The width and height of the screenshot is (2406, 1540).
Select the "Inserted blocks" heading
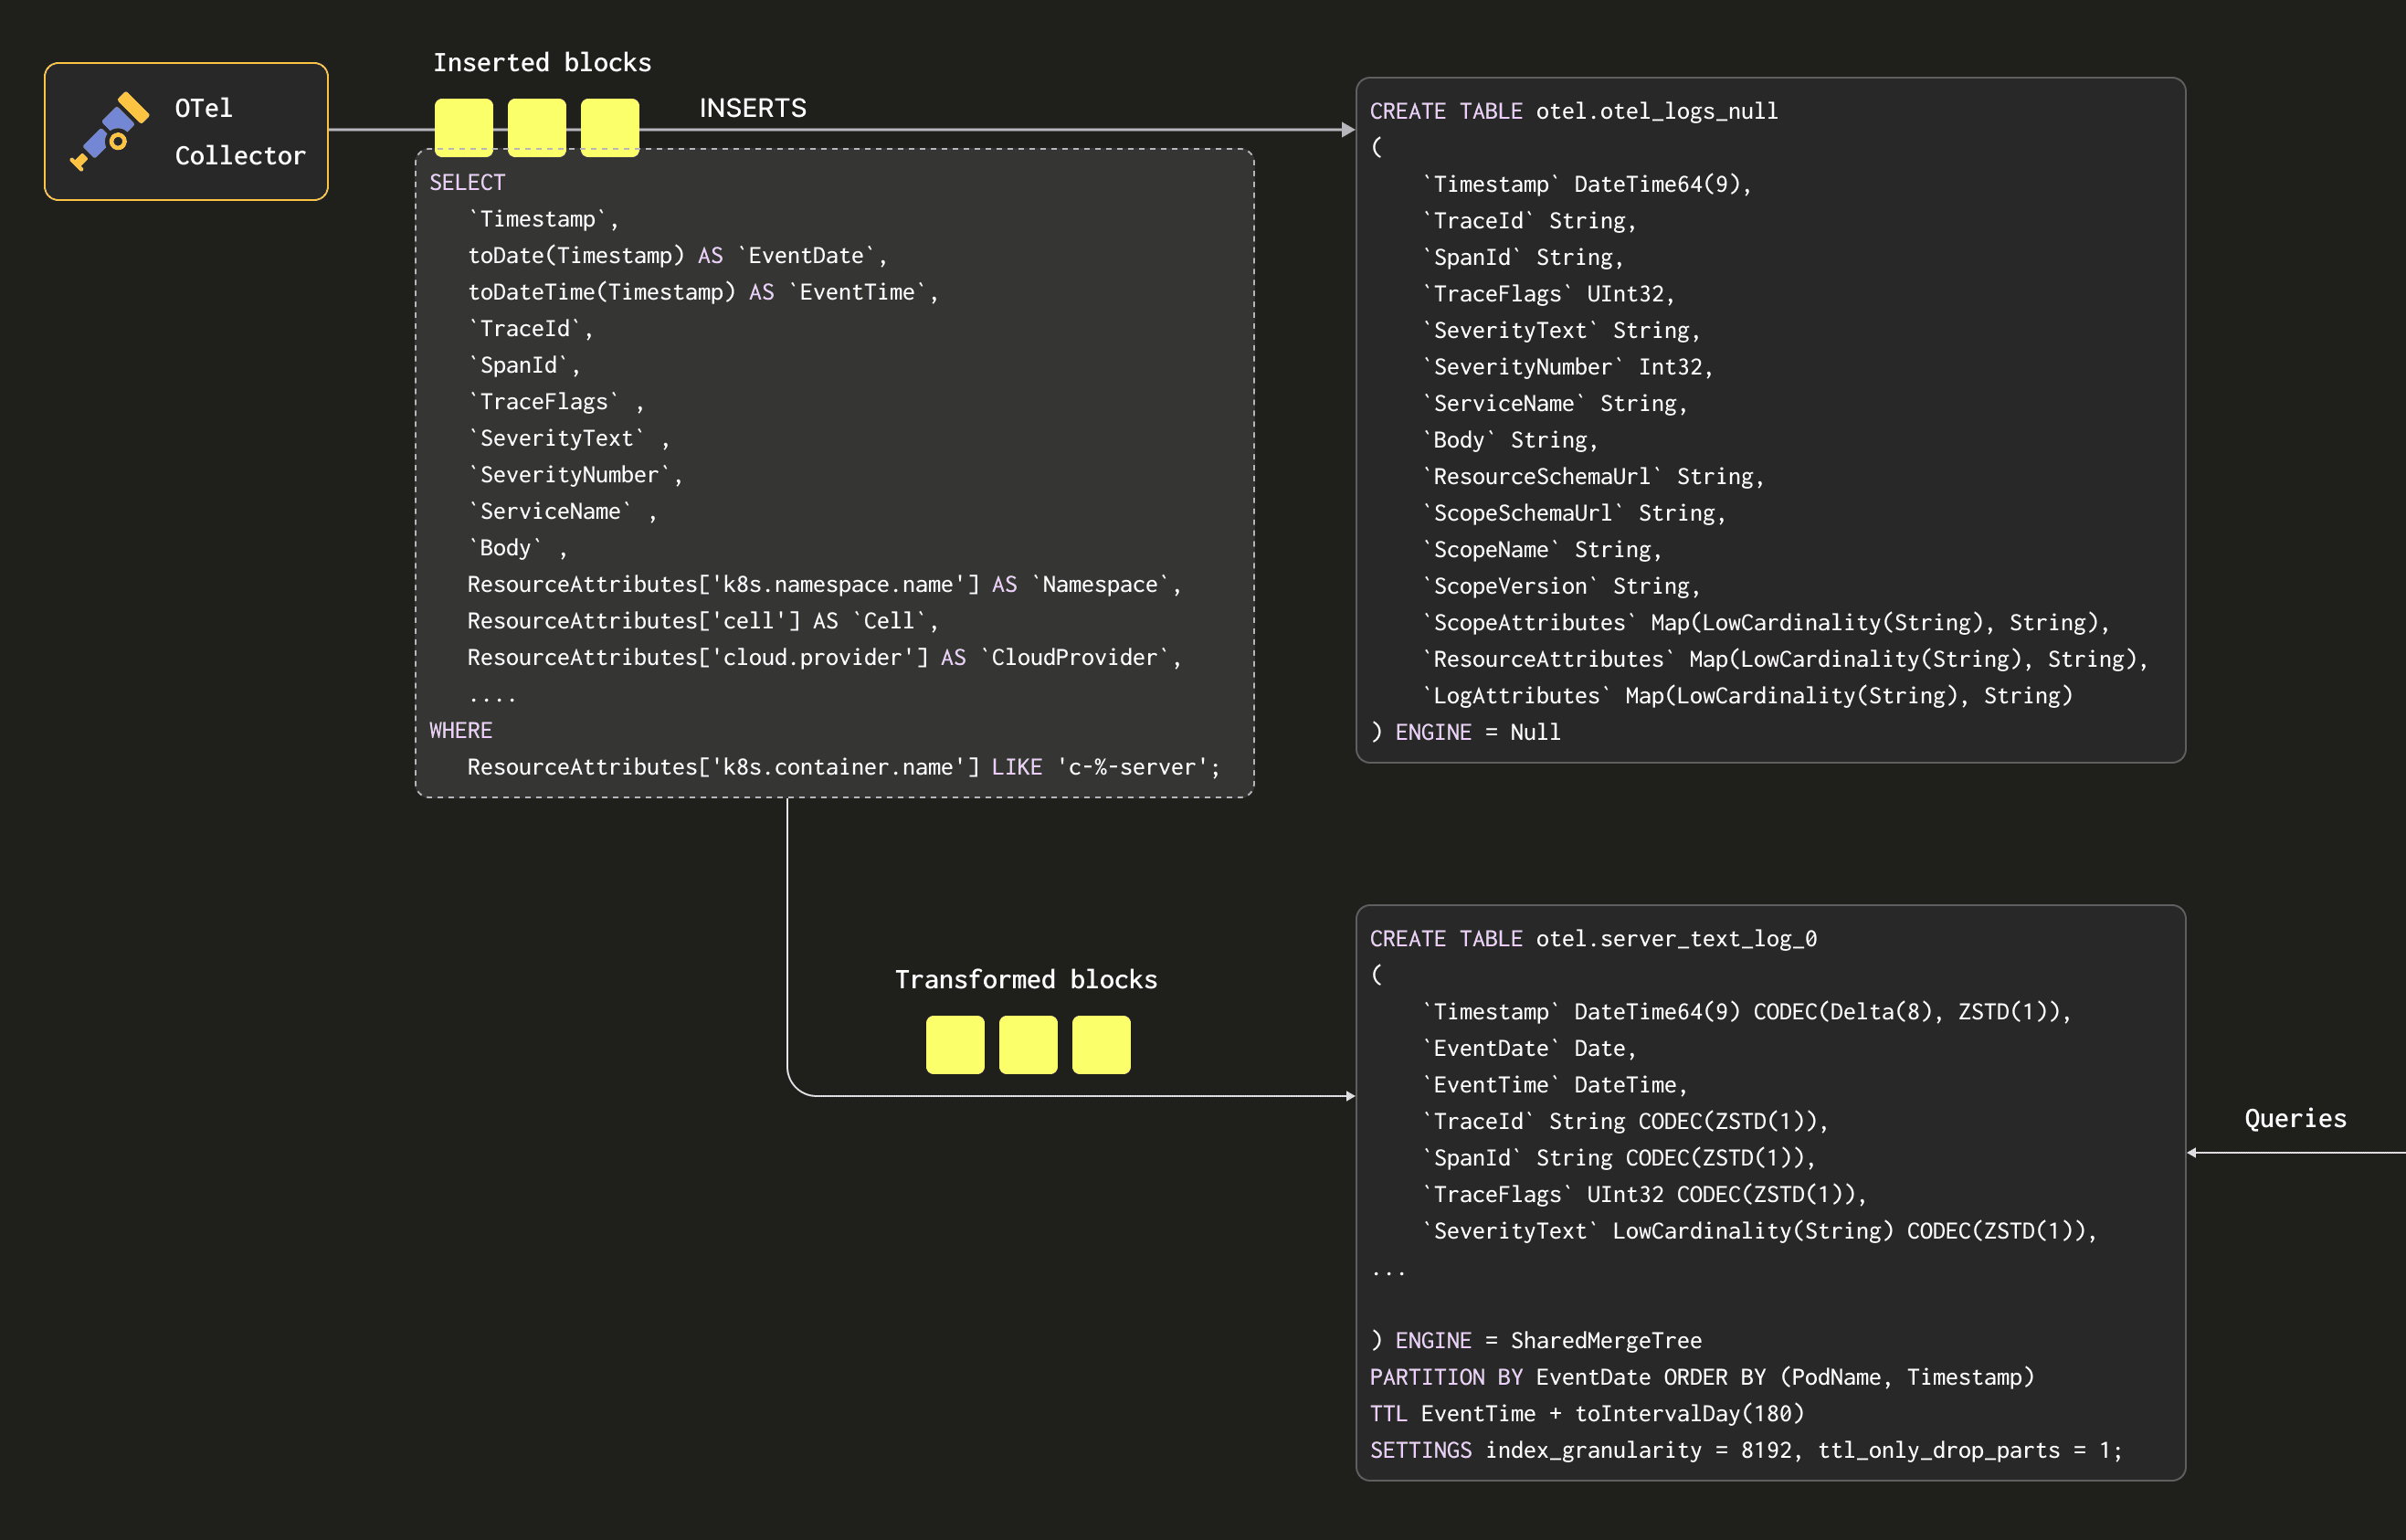click(542, 63)
